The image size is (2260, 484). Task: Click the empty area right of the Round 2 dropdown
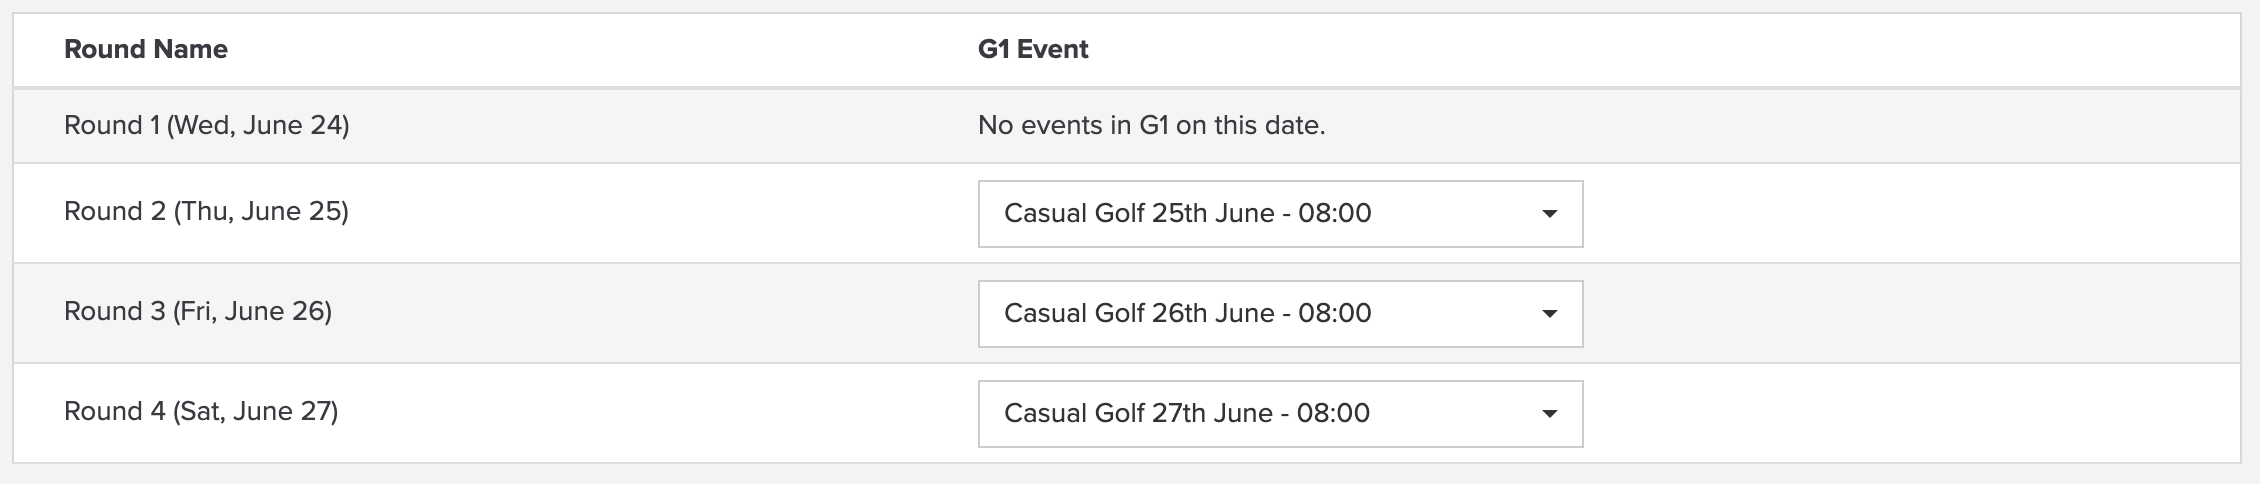(x=1911, y=213)
